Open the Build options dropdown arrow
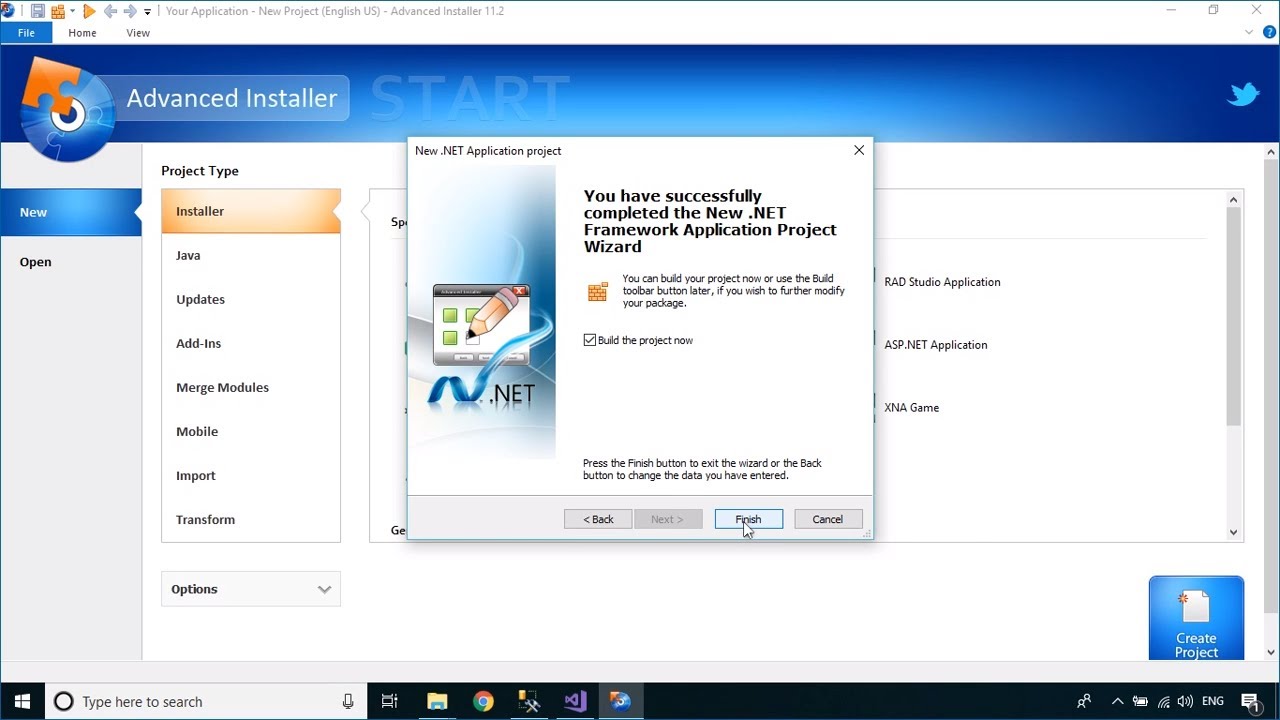This screenshot has height=720, width=1280. [x=72, y=11]
